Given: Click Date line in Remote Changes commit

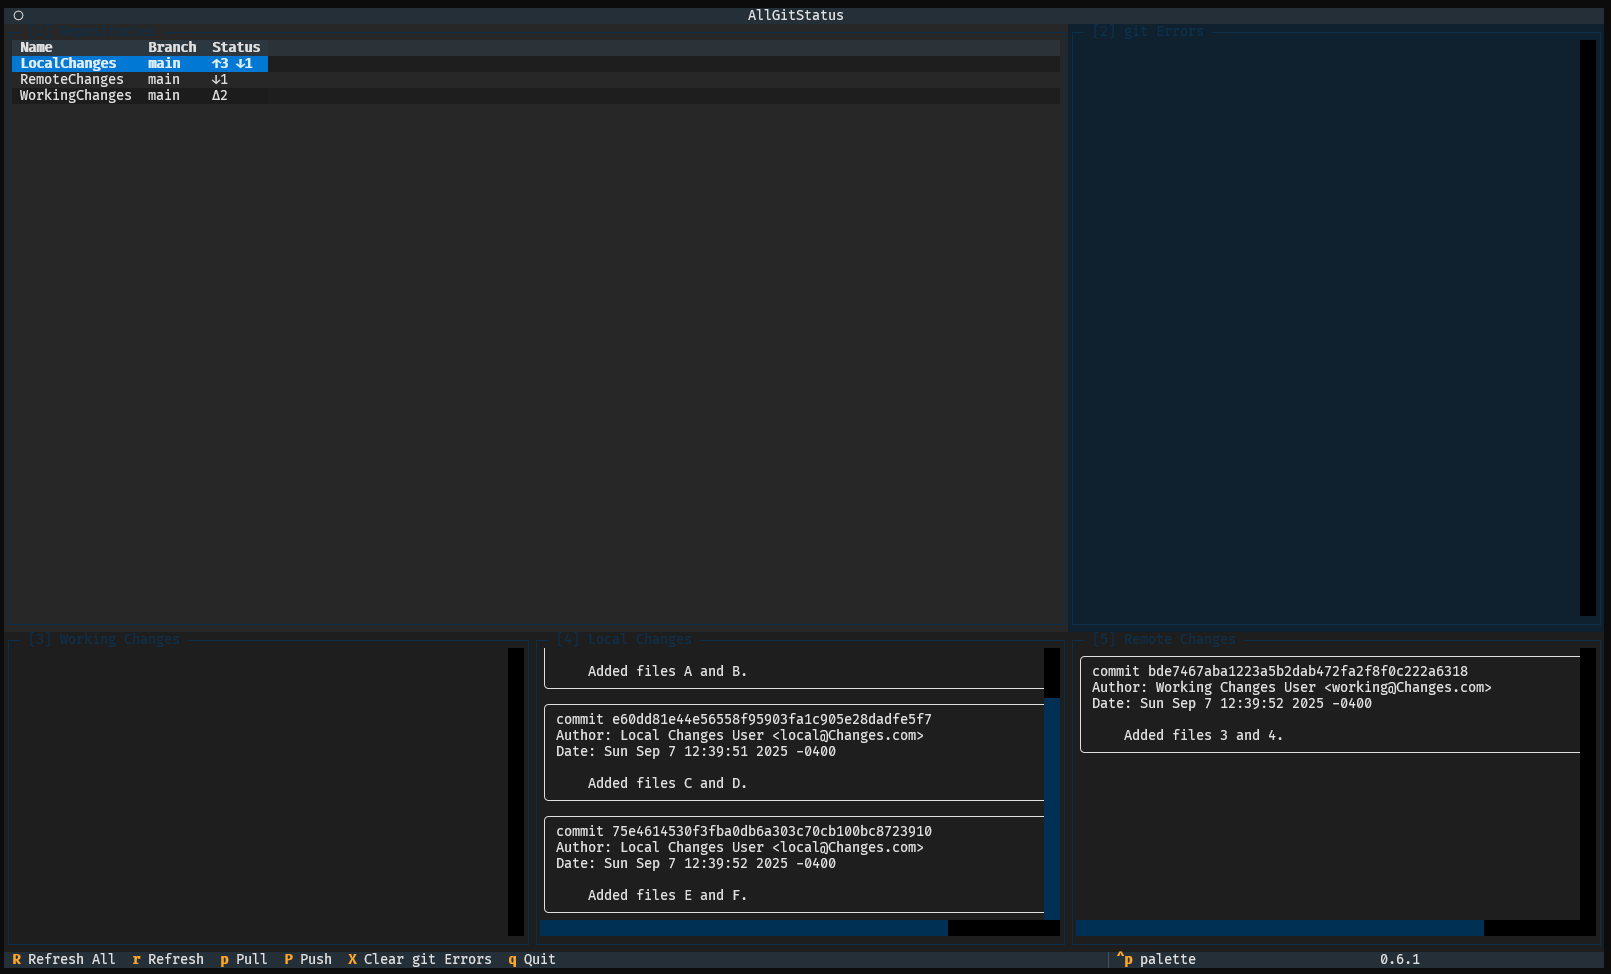Looking at the screenshot, I should (x=1232, y=703).
